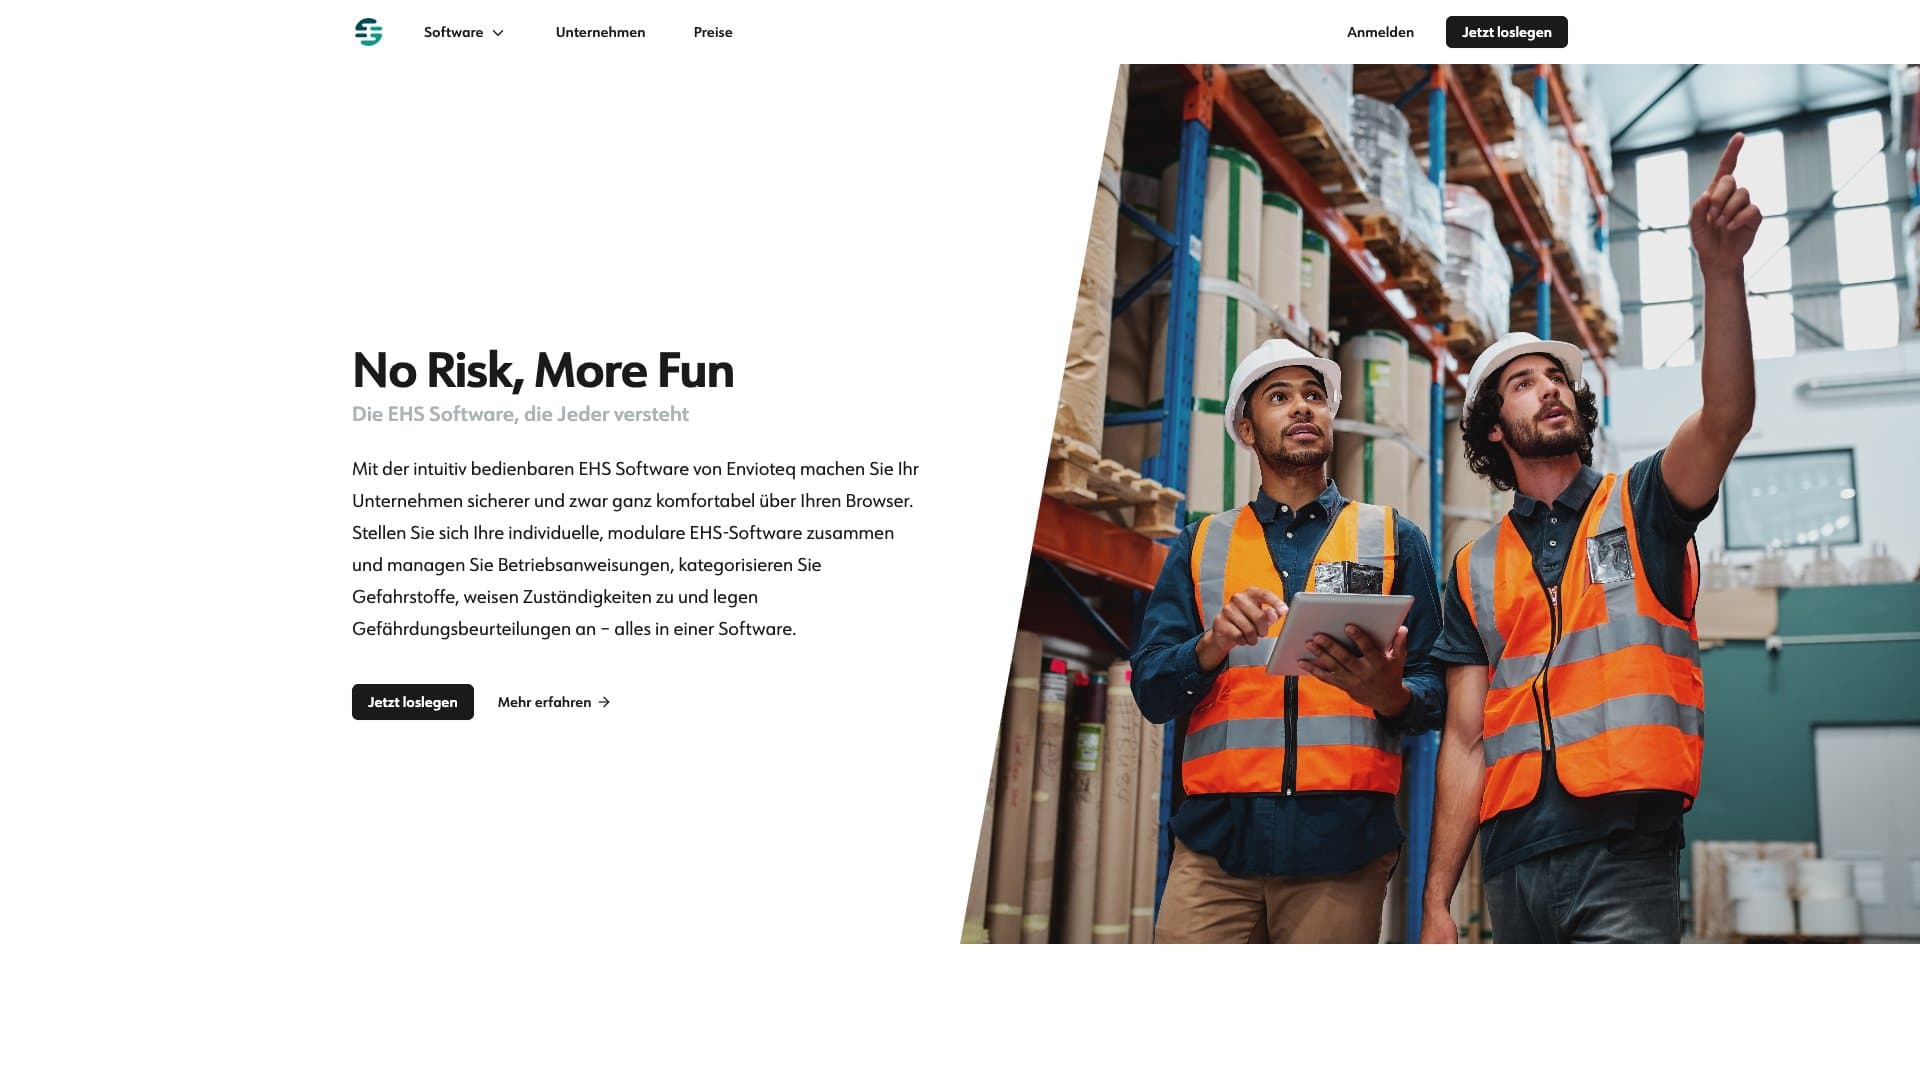Click the right-arrow graphic in the learn-more link
Screen dimensions: 1920x1080
pyautogui.click(x=604, y=702)
